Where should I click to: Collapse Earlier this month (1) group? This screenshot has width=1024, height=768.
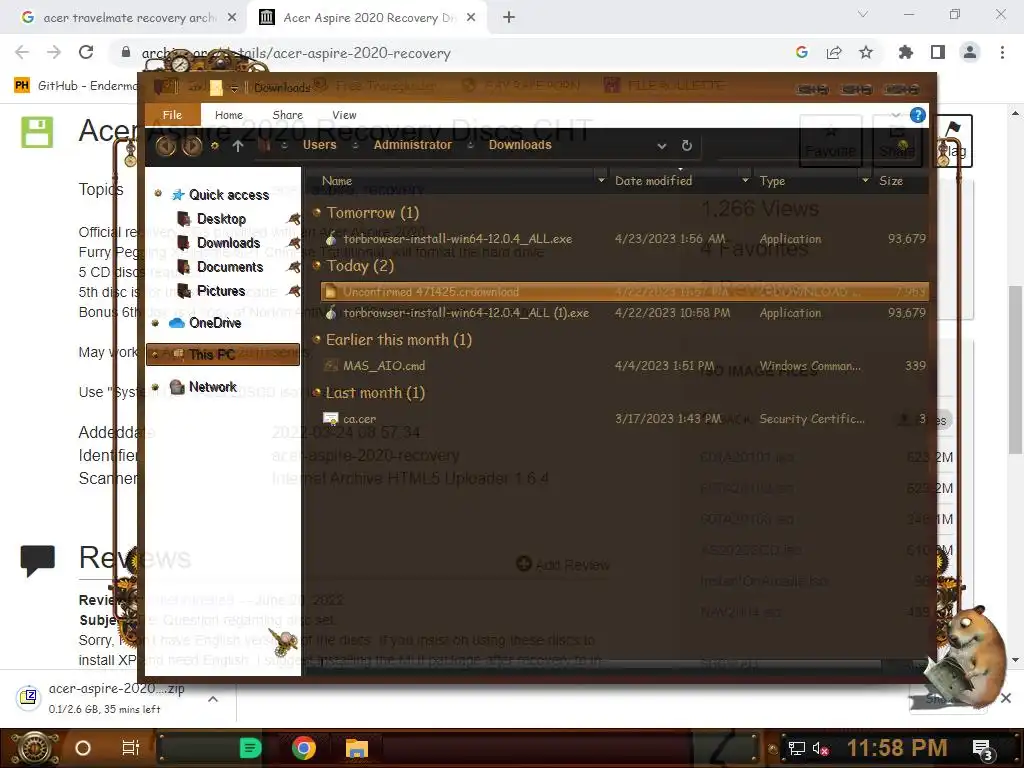[x=317, y=339]
